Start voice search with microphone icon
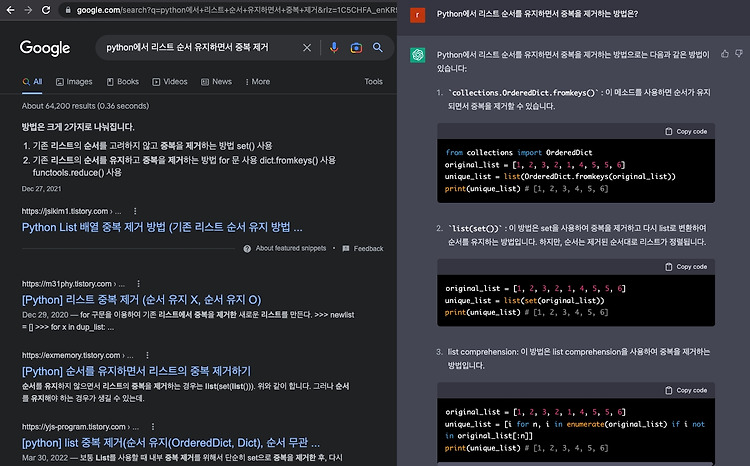The image size is (750, 466). pyautogui.click(x=334, y=47)
